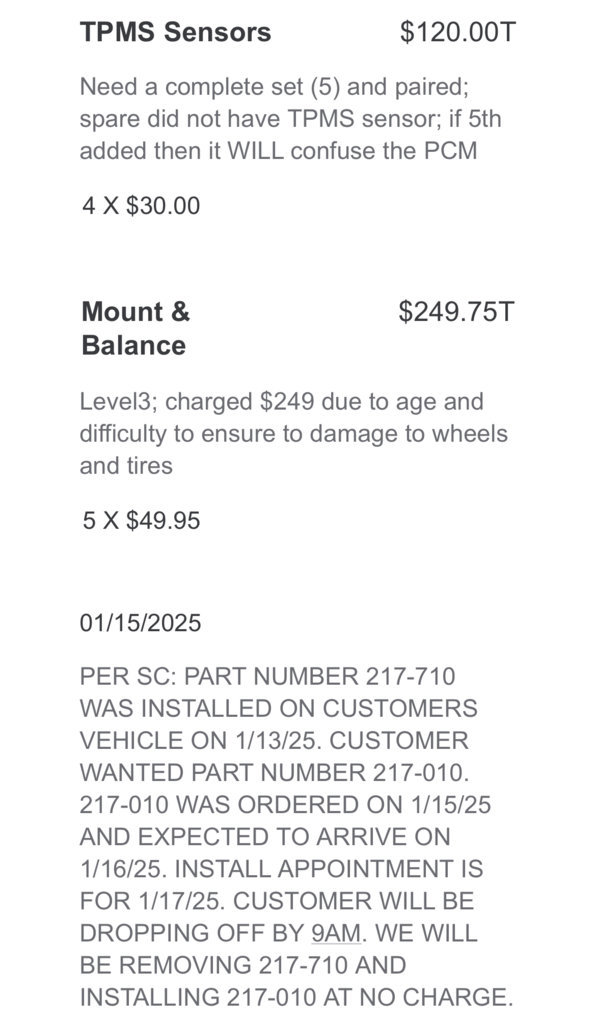Select the VEHICLE ON 1/13/25 line

tap(274, 741)
